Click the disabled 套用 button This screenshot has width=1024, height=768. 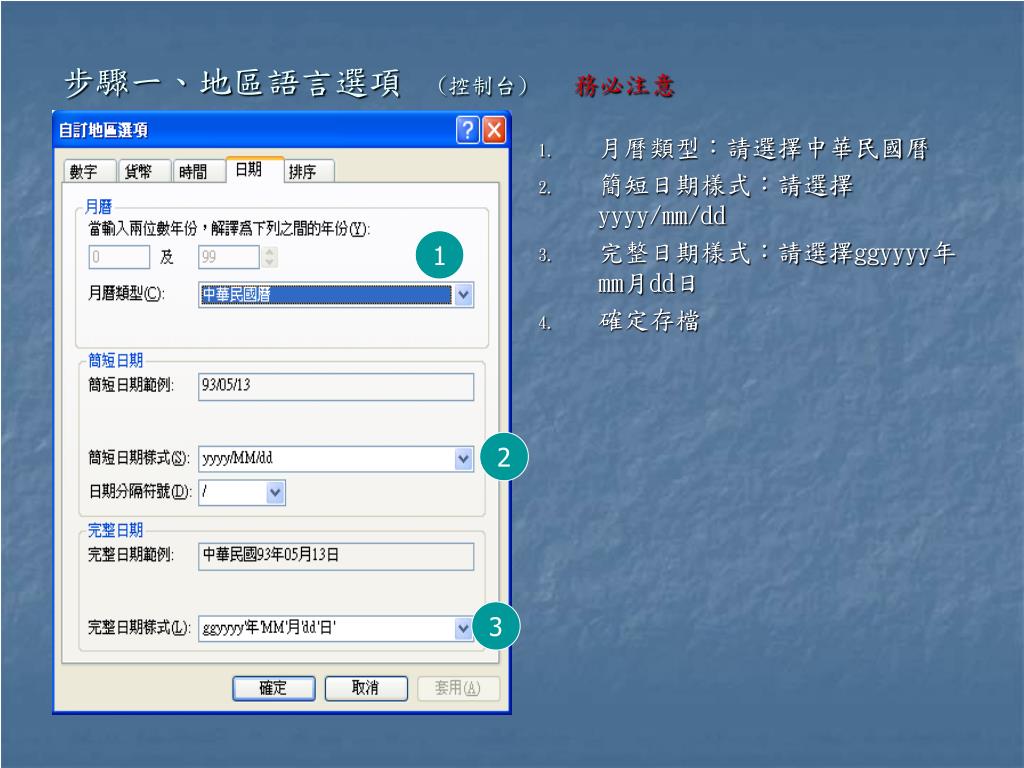coord(458,688)
